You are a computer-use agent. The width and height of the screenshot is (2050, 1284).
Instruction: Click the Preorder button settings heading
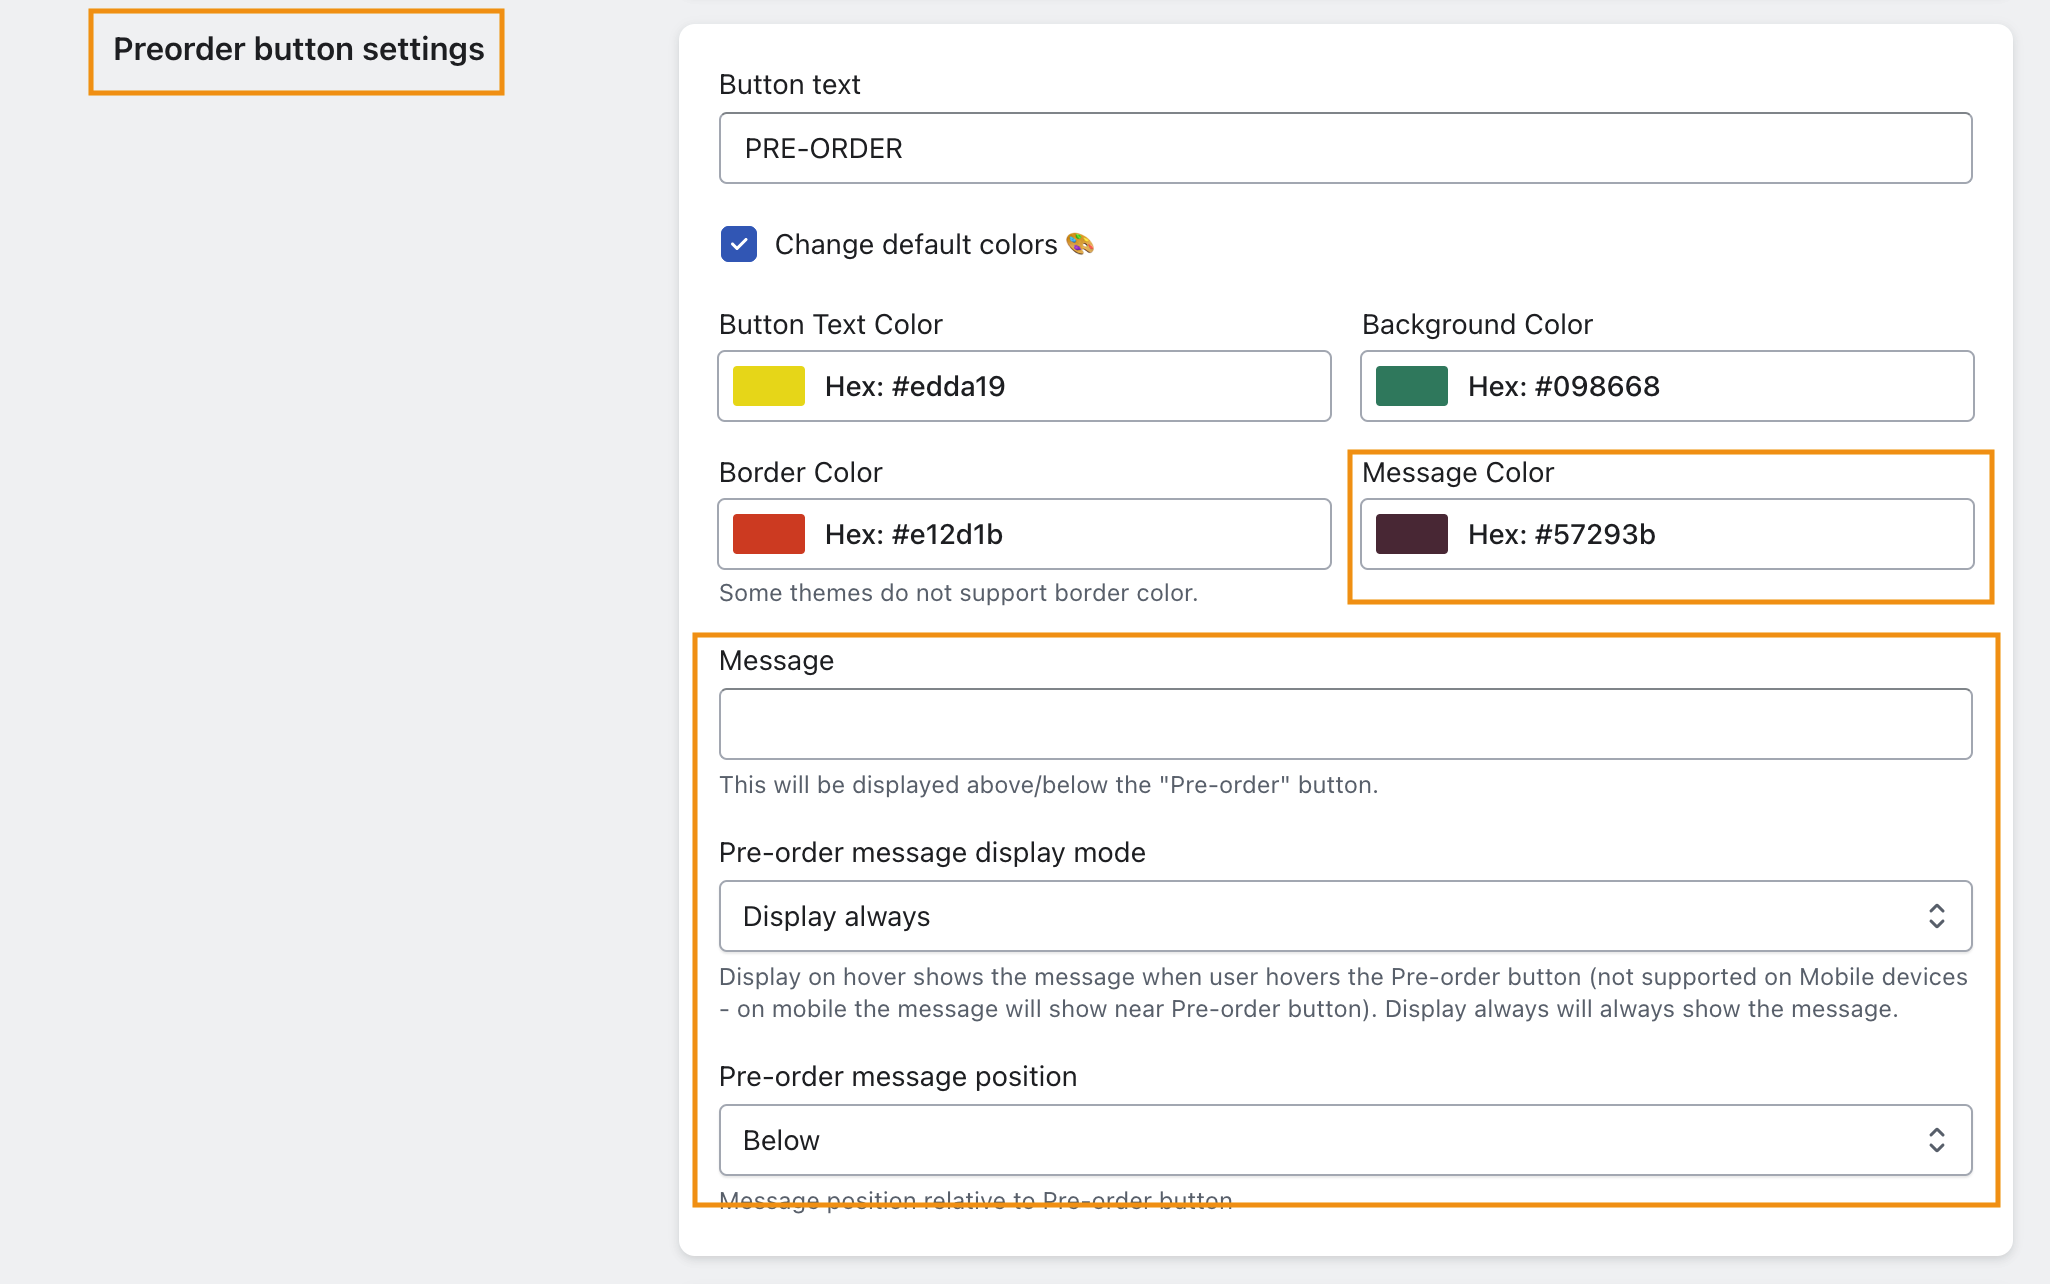click(298, 49)
